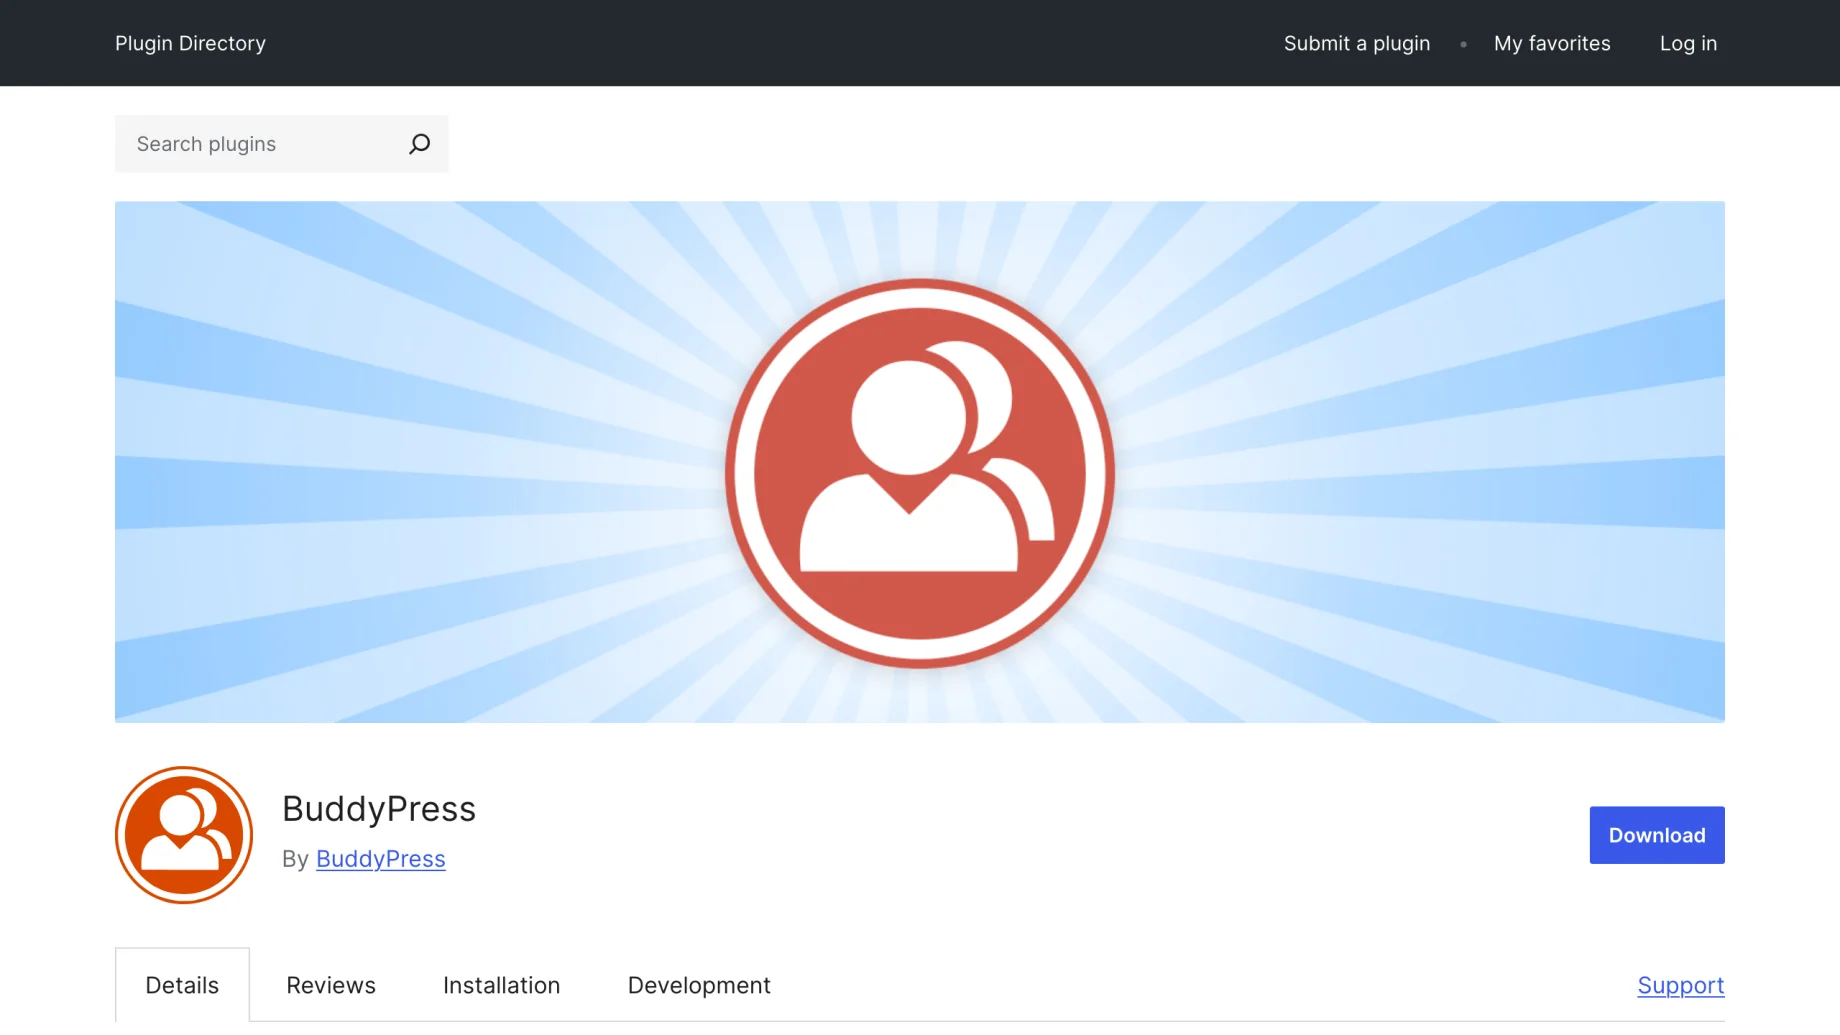Click the search magnifier icon

click(420, 144)
